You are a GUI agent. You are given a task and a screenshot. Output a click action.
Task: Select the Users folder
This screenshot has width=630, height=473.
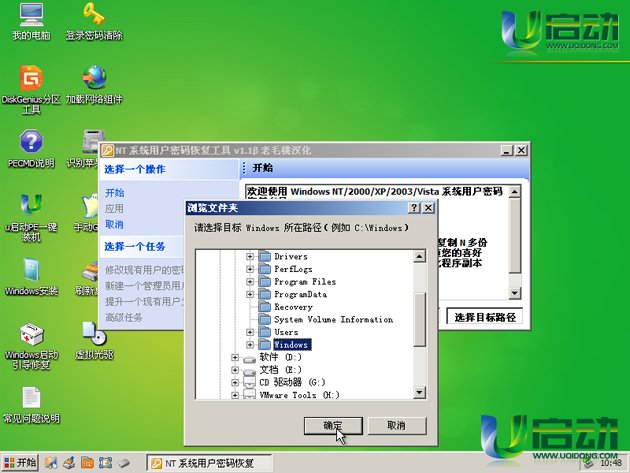[x=286, y=332]
